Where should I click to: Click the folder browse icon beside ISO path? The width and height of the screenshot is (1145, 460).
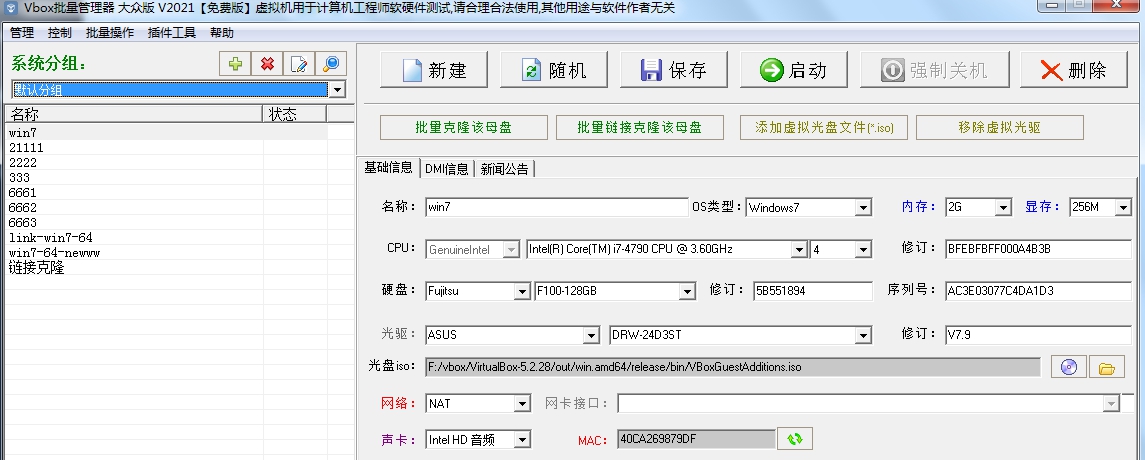point(1107,367)
